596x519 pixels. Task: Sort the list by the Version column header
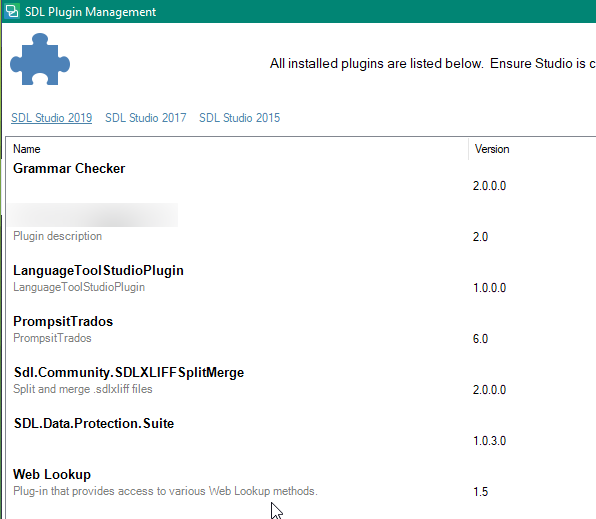(492, 149)
